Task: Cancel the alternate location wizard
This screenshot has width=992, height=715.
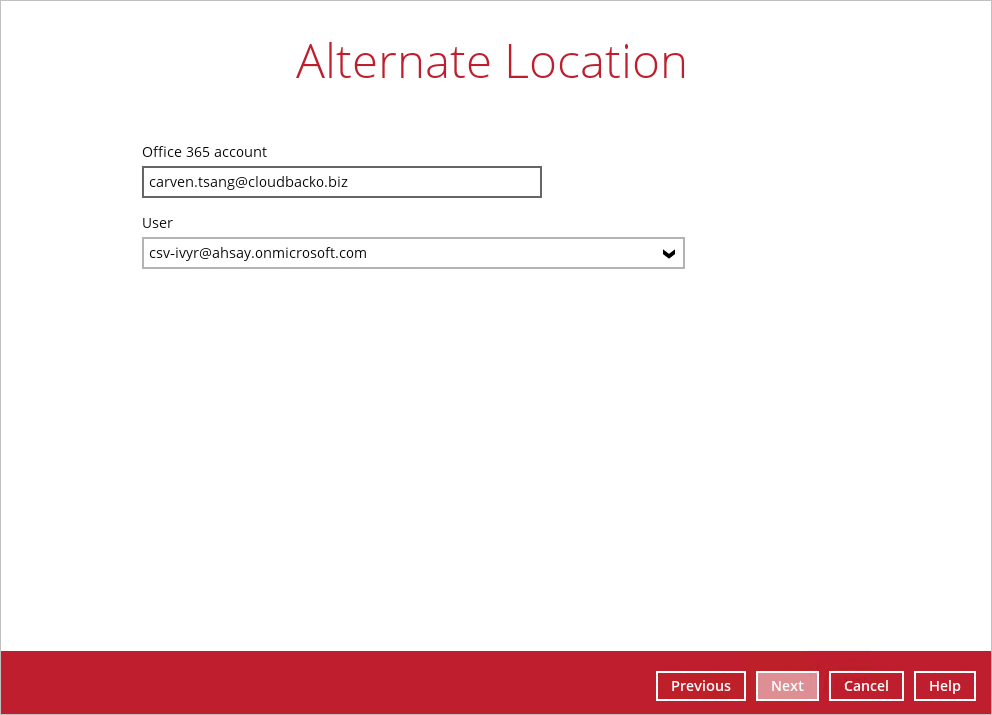Action: coord(866,686)
